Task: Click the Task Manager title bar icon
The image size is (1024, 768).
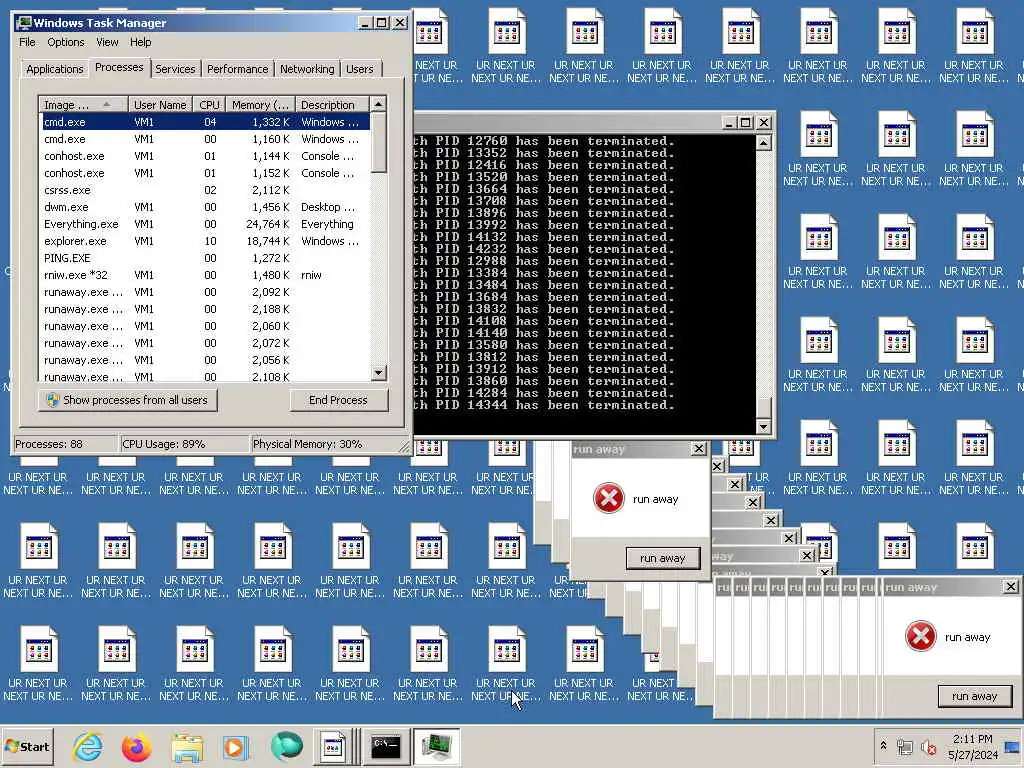Action: click(24, 23)
